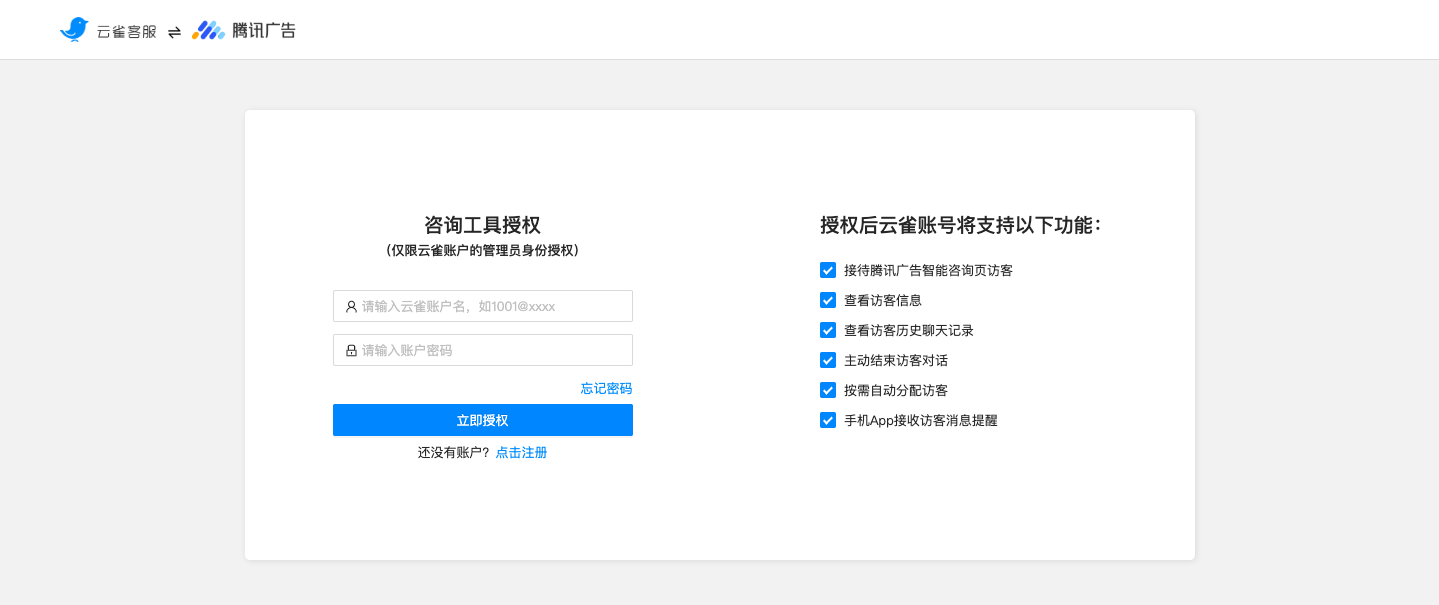
Task: Click the 授权后云雀账号将支持以下功能 heading
Action: coord(960,226)
